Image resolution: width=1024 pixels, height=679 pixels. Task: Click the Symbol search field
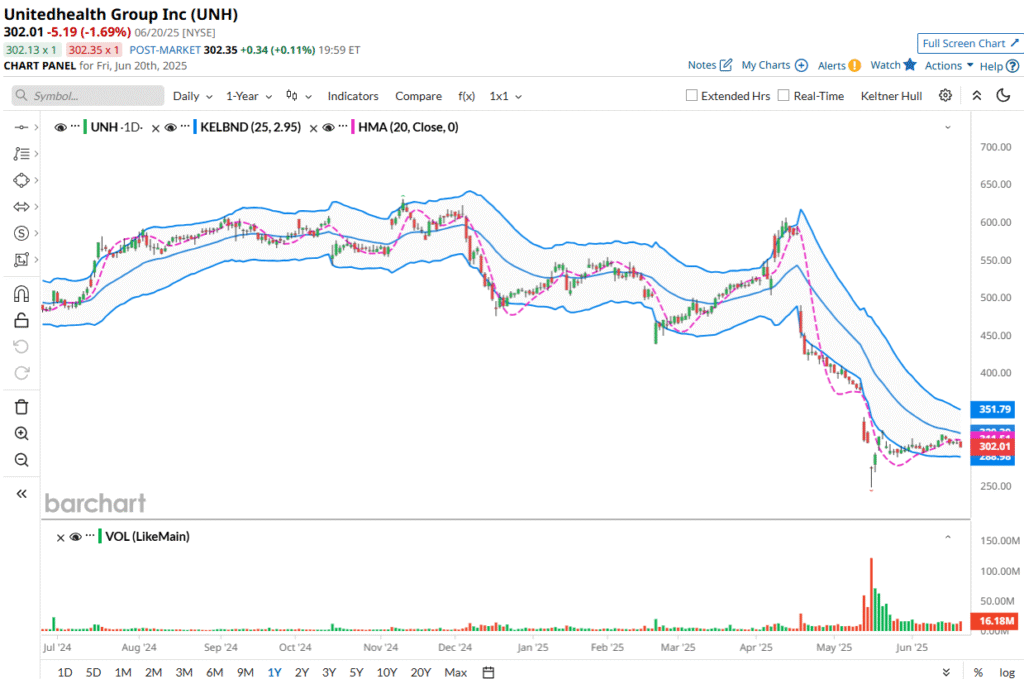pyautogui.click(x=88, y=96)
